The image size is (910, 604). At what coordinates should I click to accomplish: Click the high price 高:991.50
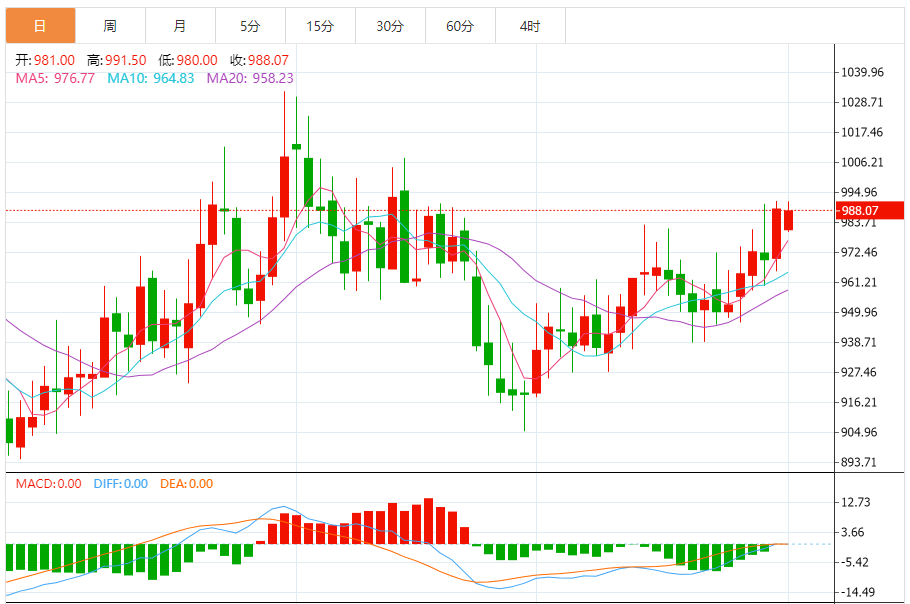point(117,60)
